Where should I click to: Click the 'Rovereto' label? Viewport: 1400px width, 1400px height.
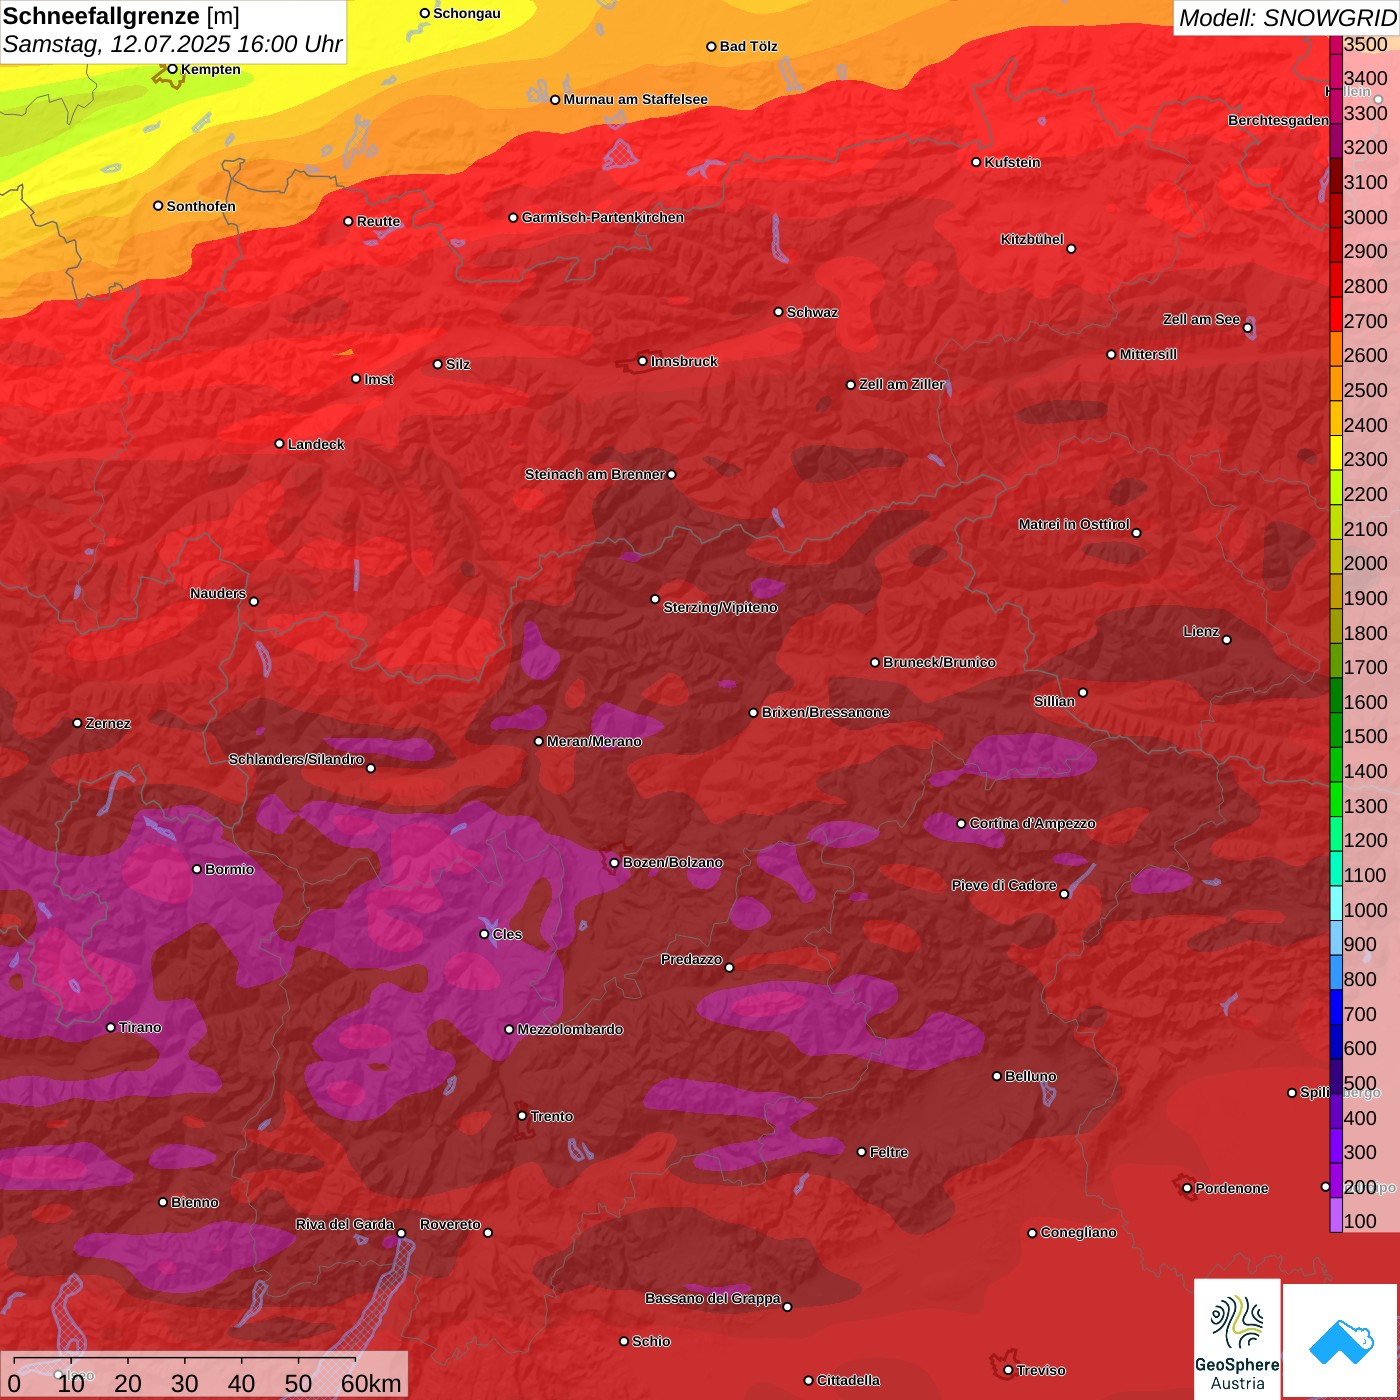(451, 1224)
